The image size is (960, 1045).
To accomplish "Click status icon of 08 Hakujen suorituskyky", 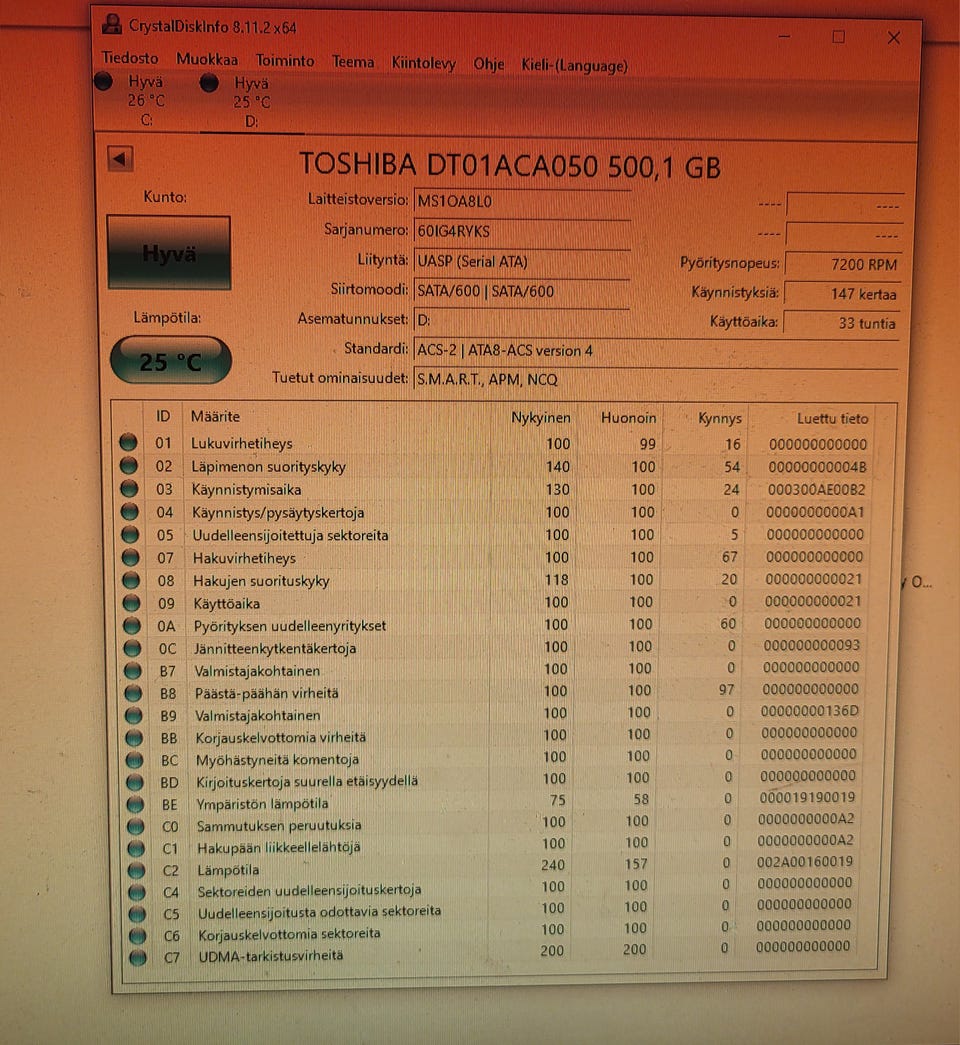I will pos(131,580).
